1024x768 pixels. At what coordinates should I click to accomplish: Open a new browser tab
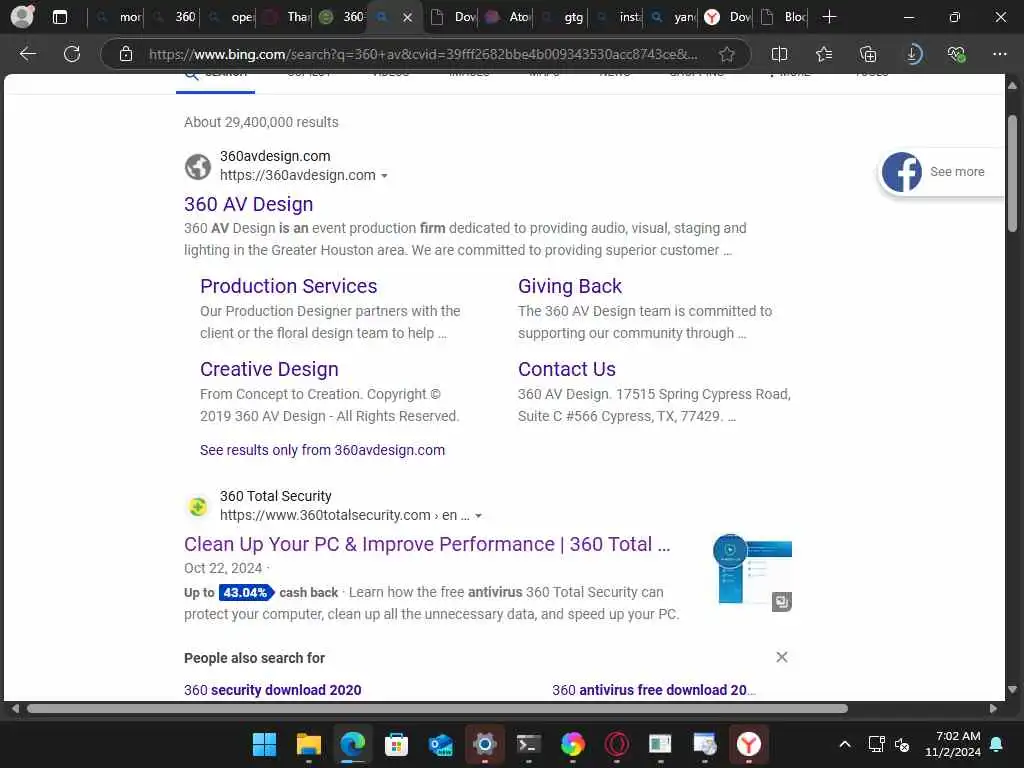click(829, 17)
